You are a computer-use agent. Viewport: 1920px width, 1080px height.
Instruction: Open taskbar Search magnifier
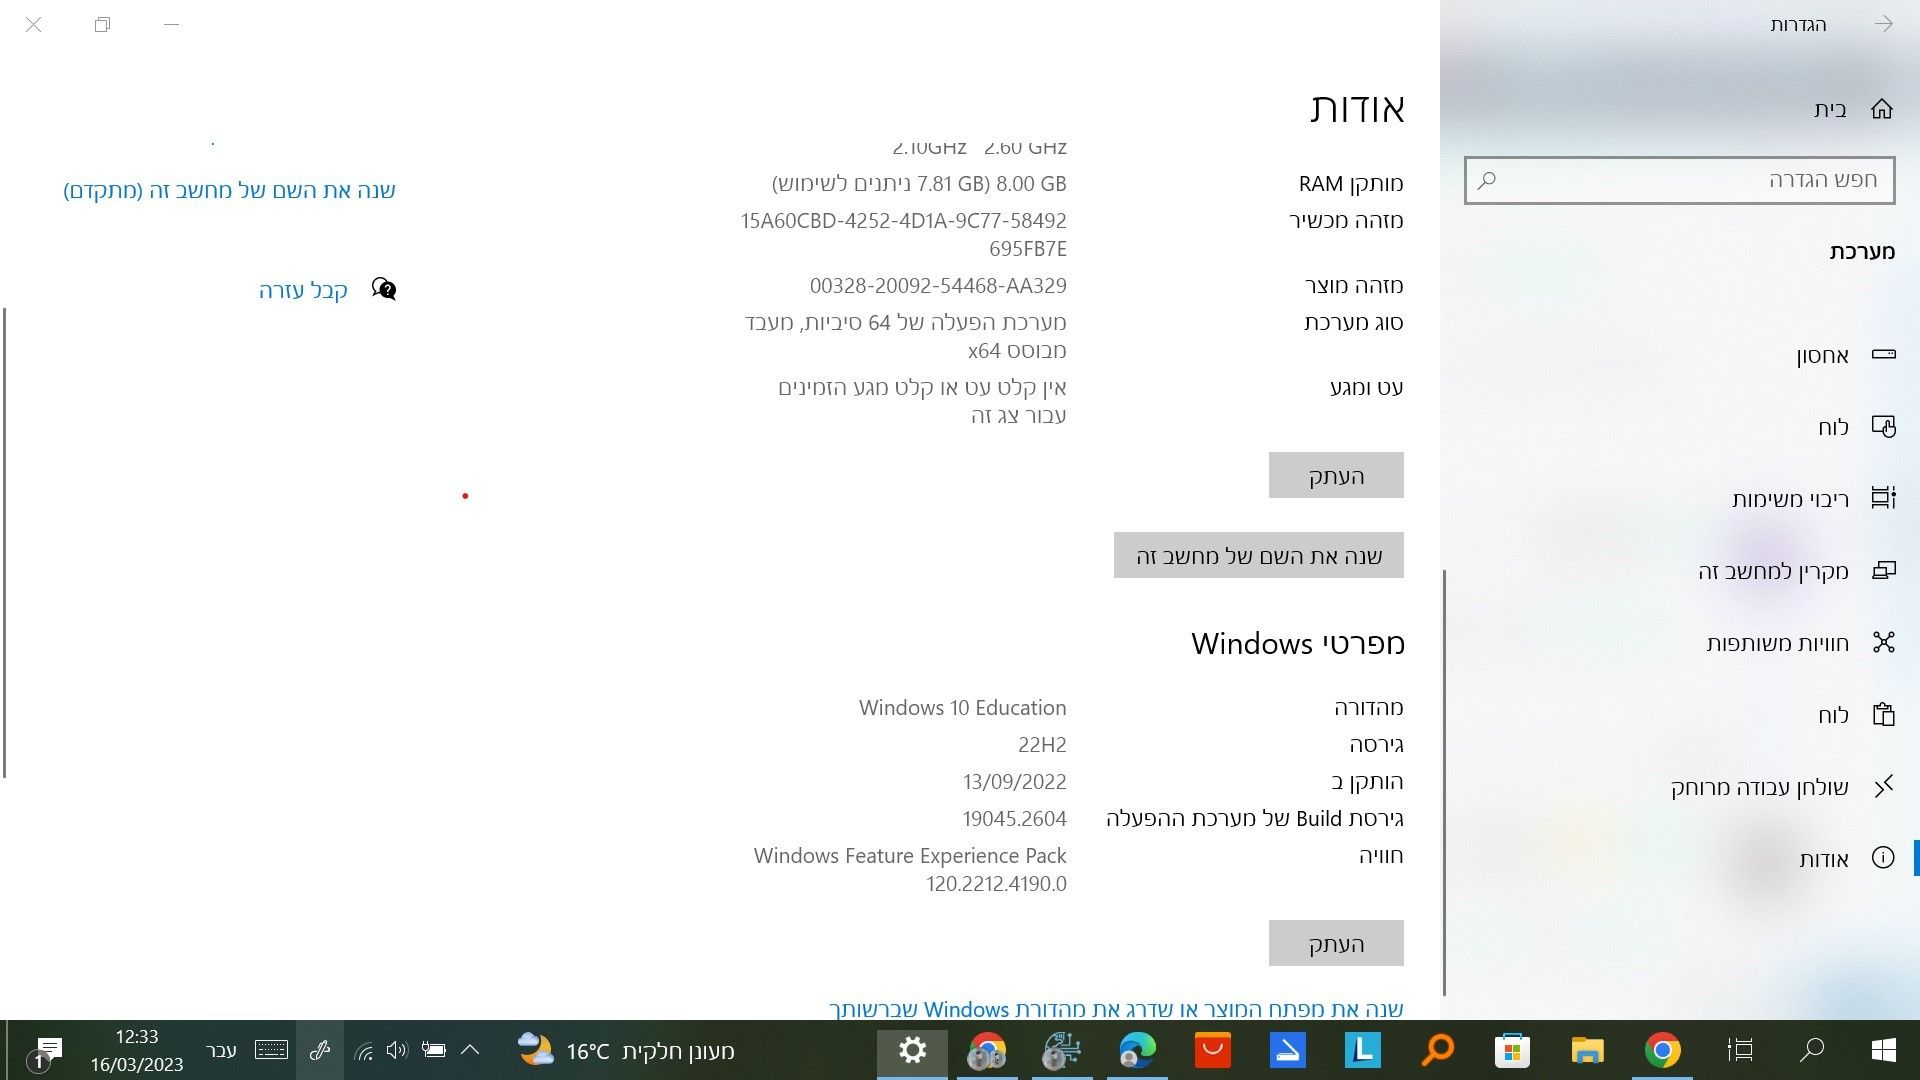pyautogui.click(x=1812, y=1050)
